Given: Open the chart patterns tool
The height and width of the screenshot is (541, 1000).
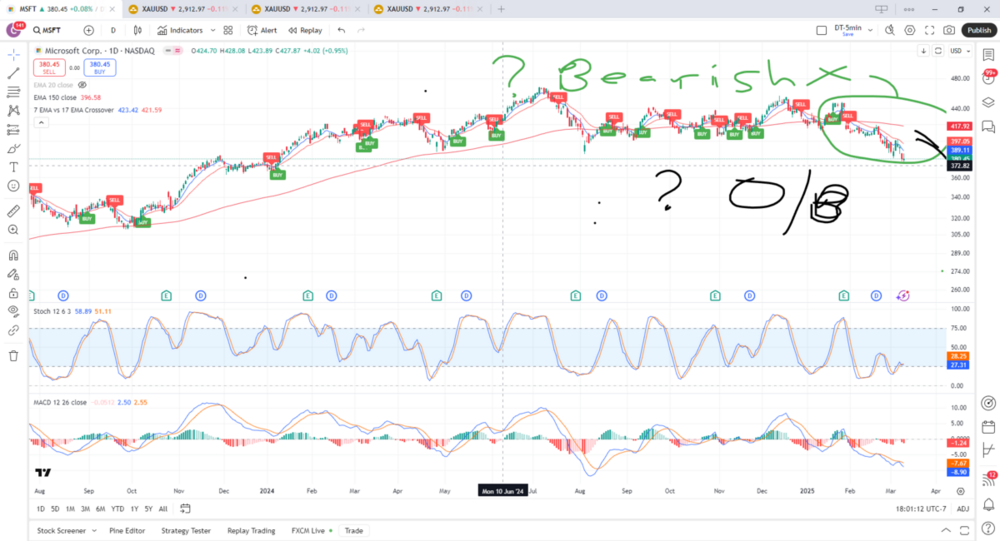Looking at the screenshot, I should coord(13,111).
